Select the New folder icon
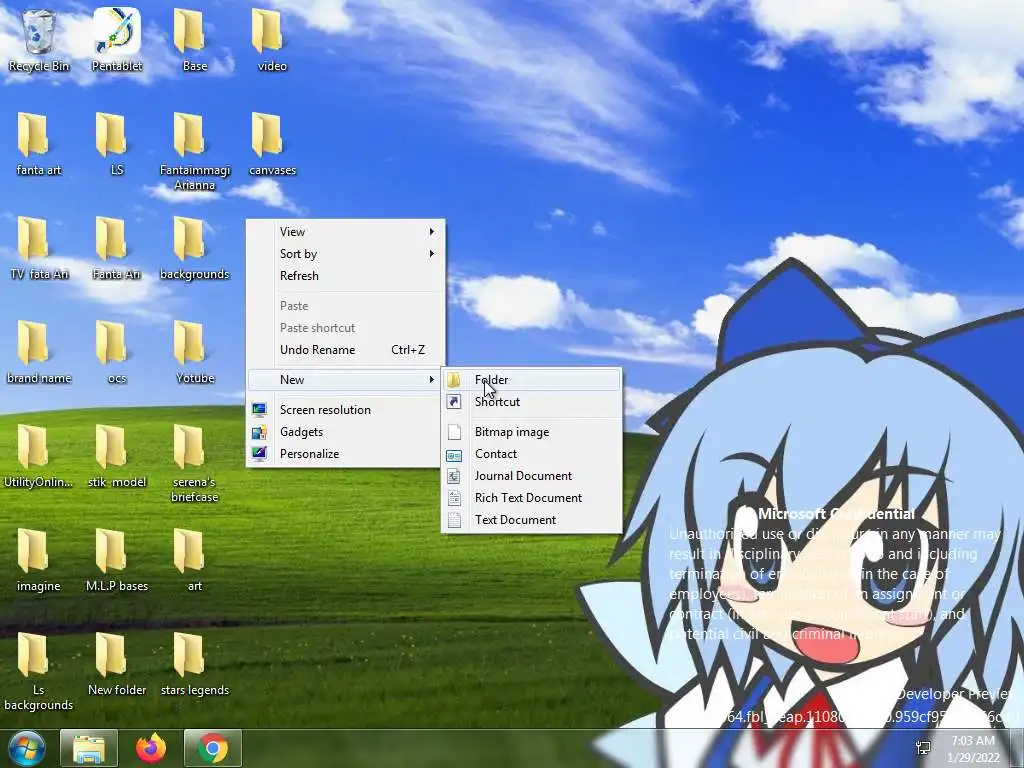The image size is (1024, 768). [117, 664]
